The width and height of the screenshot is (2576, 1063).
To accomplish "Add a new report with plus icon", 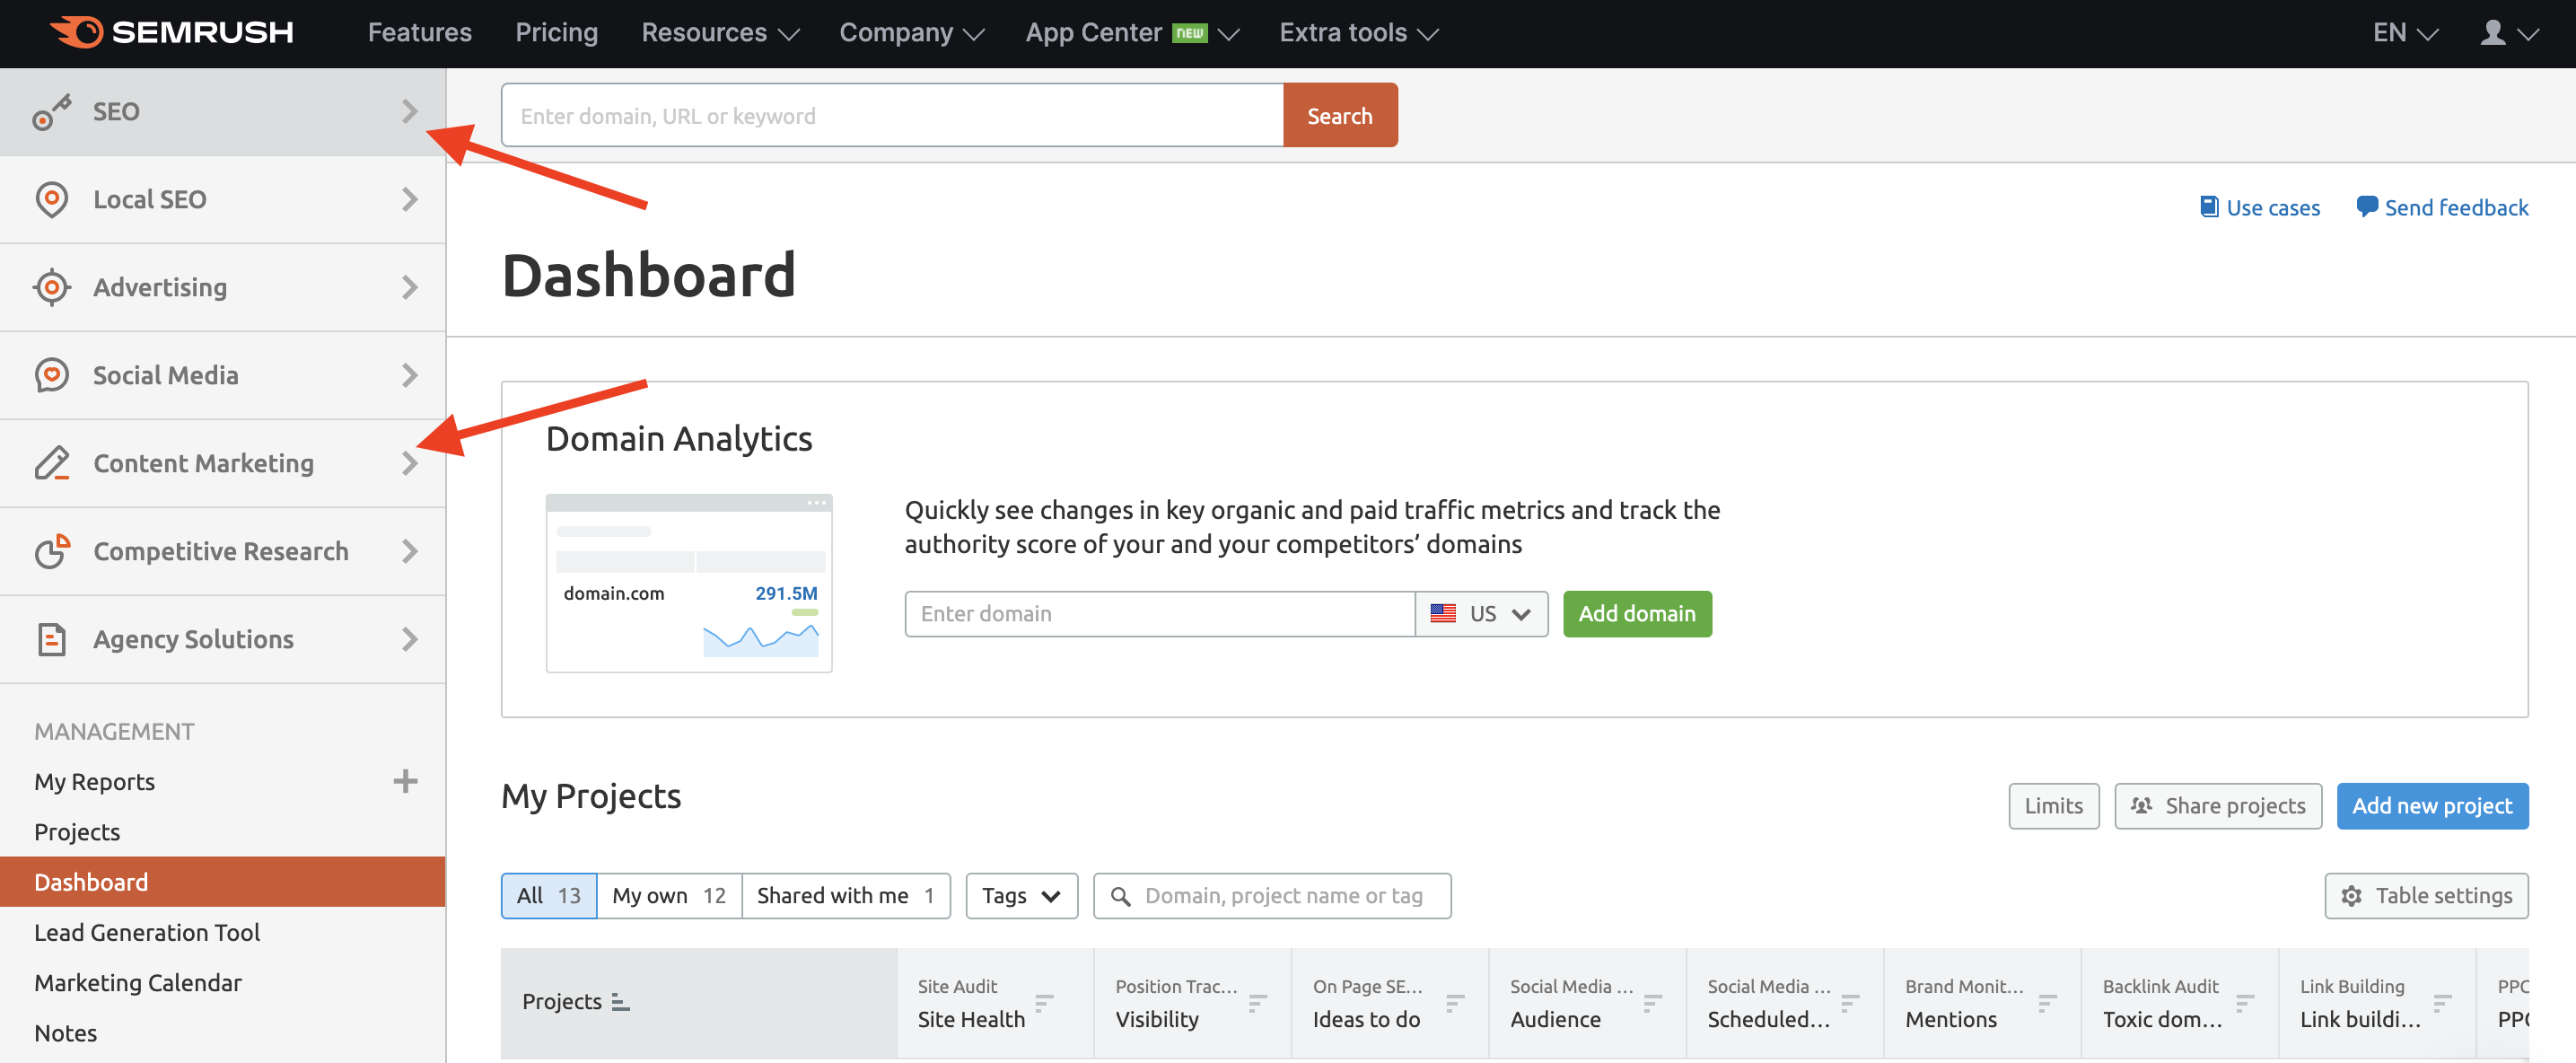I will click(x=405, y=781).
